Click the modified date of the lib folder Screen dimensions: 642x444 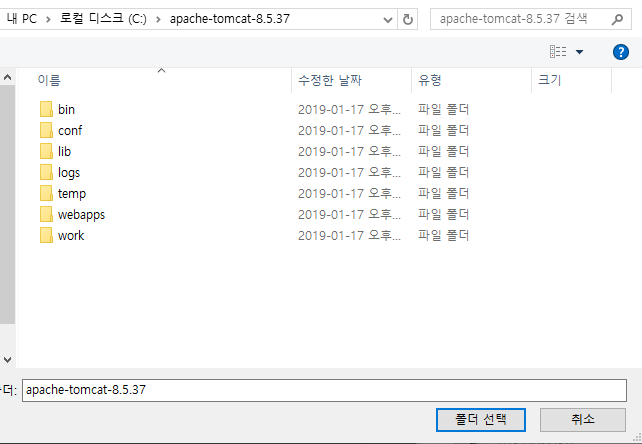point(349,151)
